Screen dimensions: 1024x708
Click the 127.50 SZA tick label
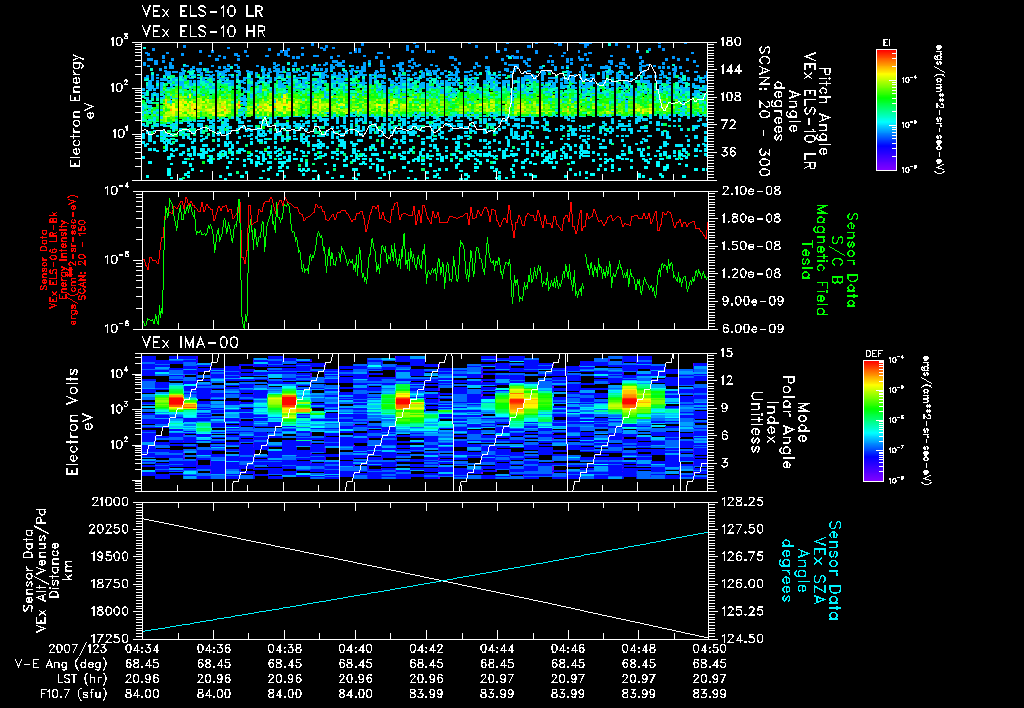[741, 529]
